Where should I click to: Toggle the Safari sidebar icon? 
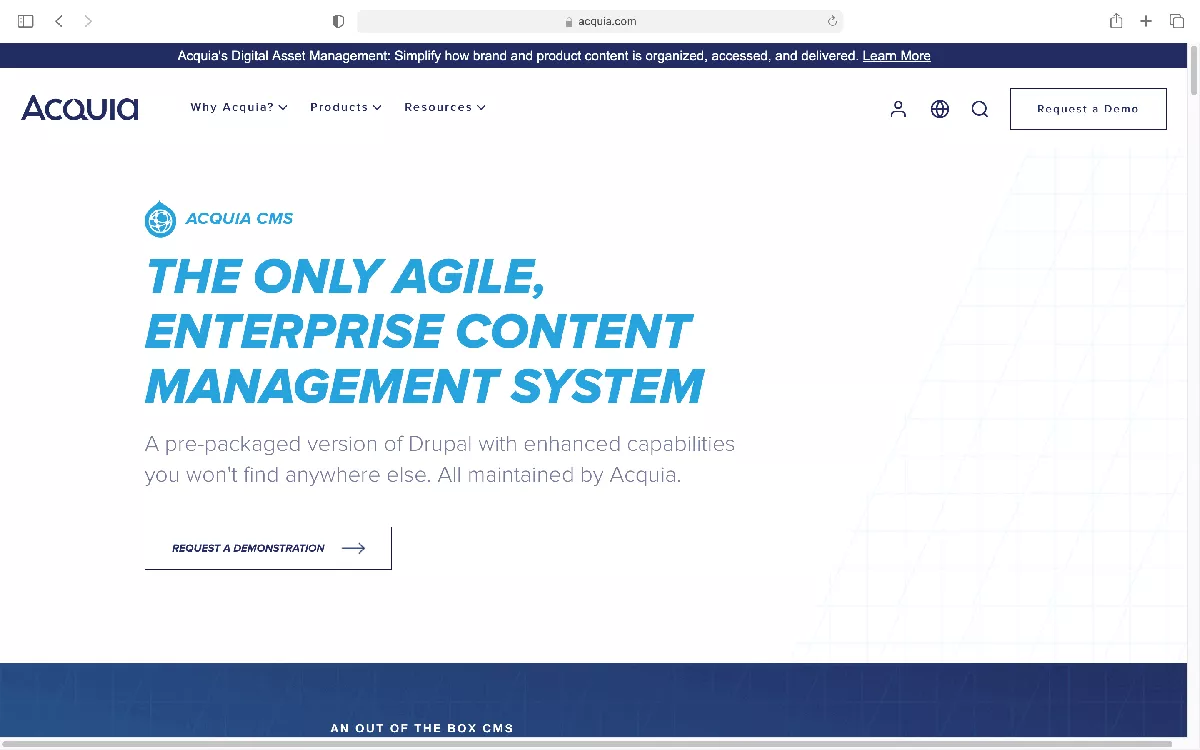click(x=26, y=21)
